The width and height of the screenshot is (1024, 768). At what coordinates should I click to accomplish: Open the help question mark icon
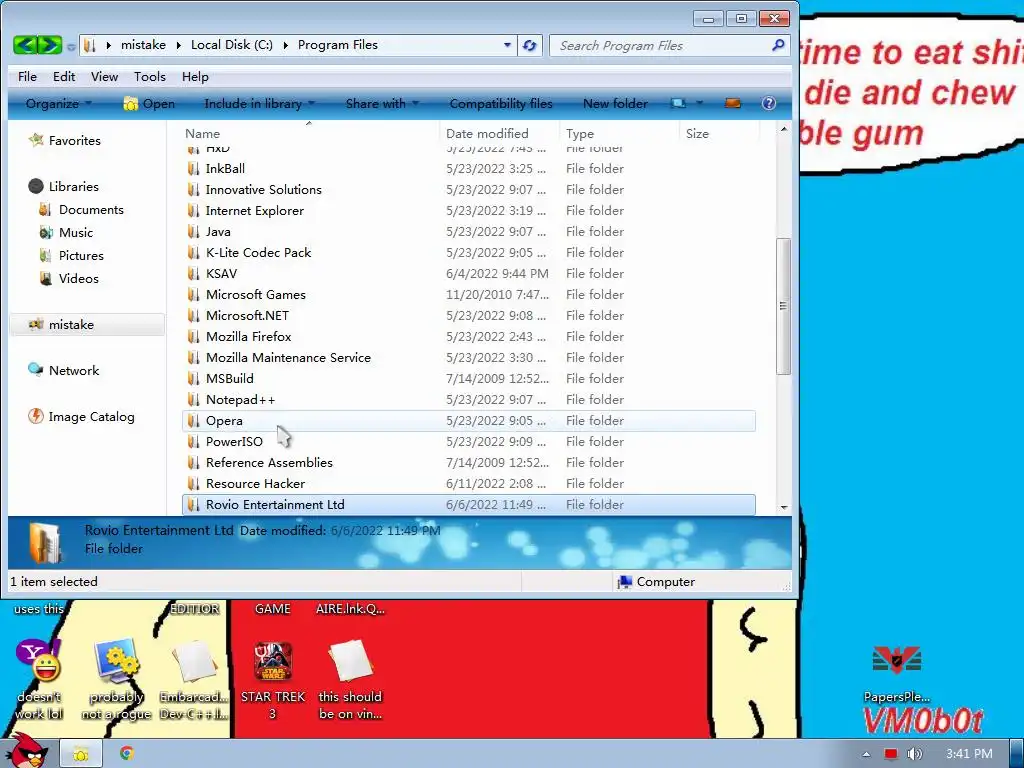tap(769, 103)
